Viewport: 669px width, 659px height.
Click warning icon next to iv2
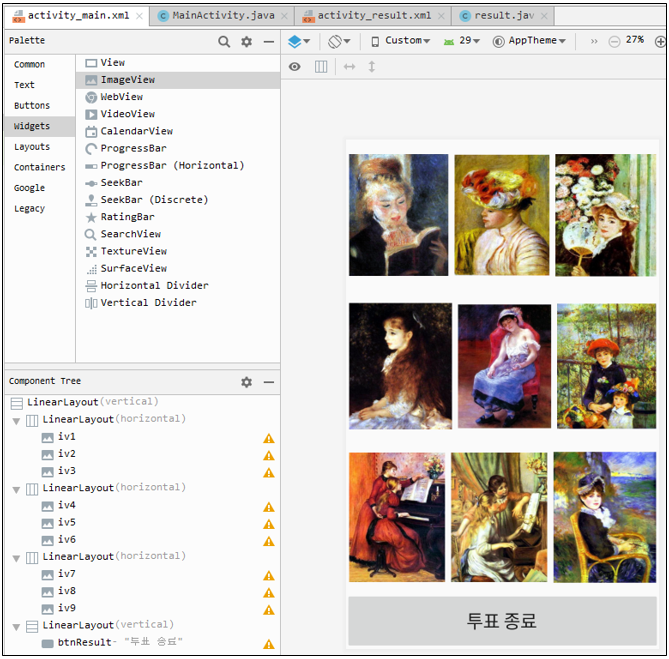(269, 456)
